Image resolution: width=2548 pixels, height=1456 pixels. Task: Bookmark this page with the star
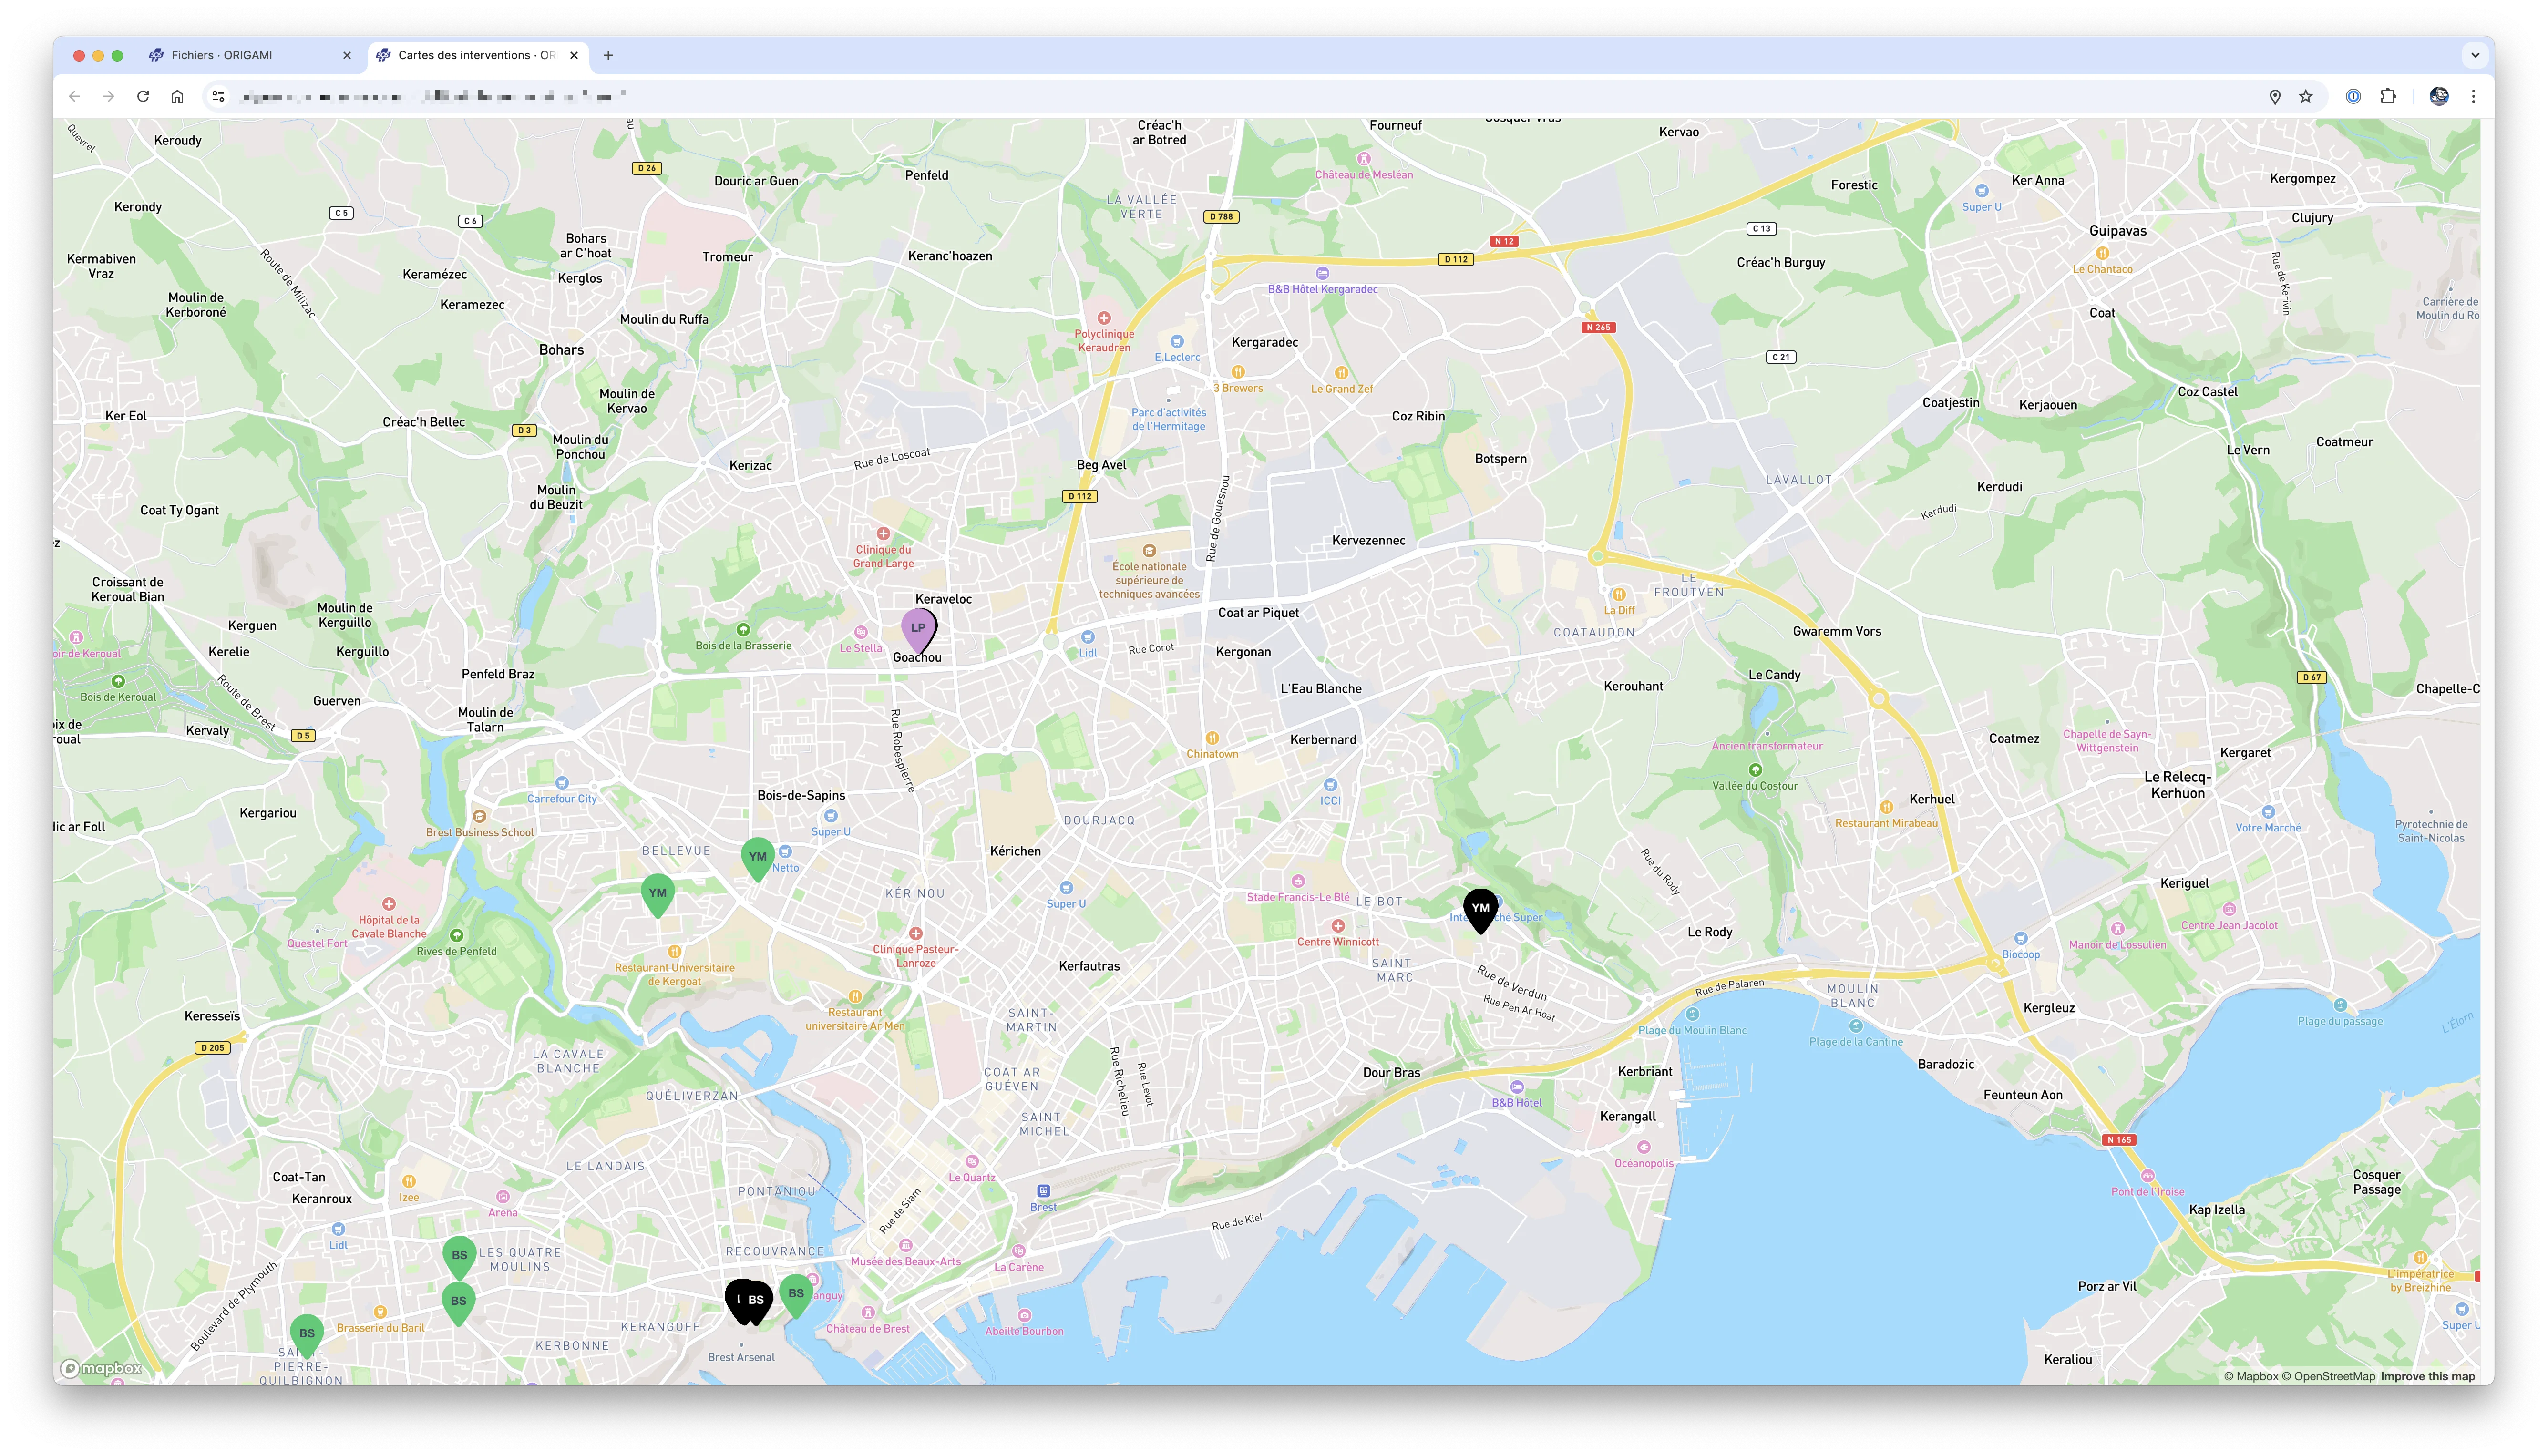point(2306,96)
